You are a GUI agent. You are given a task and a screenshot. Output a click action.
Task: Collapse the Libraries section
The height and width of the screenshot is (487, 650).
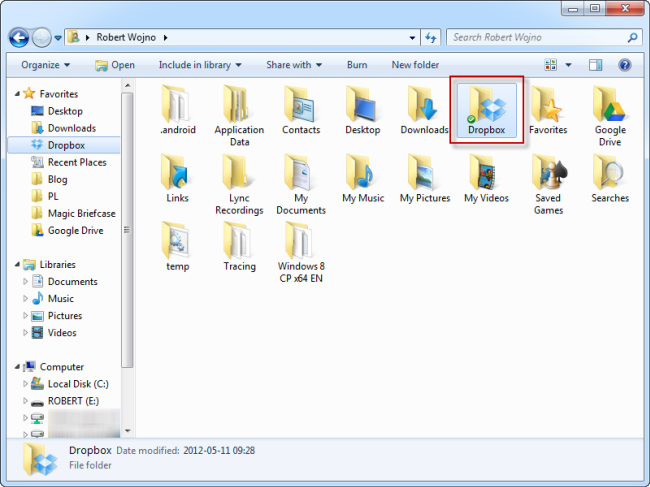pyautogui.click(x=17, y=264)
